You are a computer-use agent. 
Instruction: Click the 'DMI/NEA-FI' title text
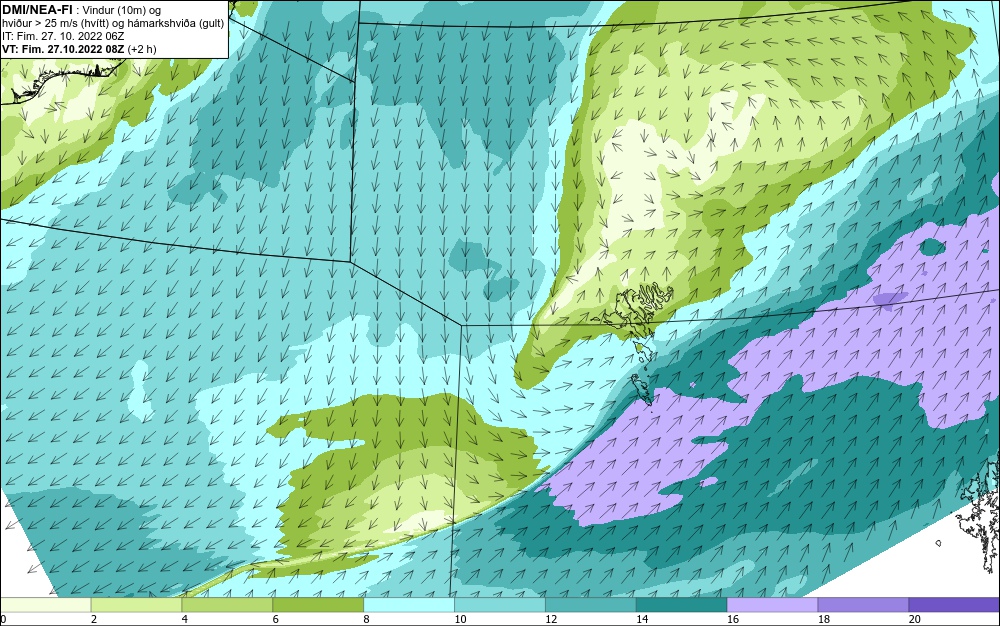click(x=36, y=10)
